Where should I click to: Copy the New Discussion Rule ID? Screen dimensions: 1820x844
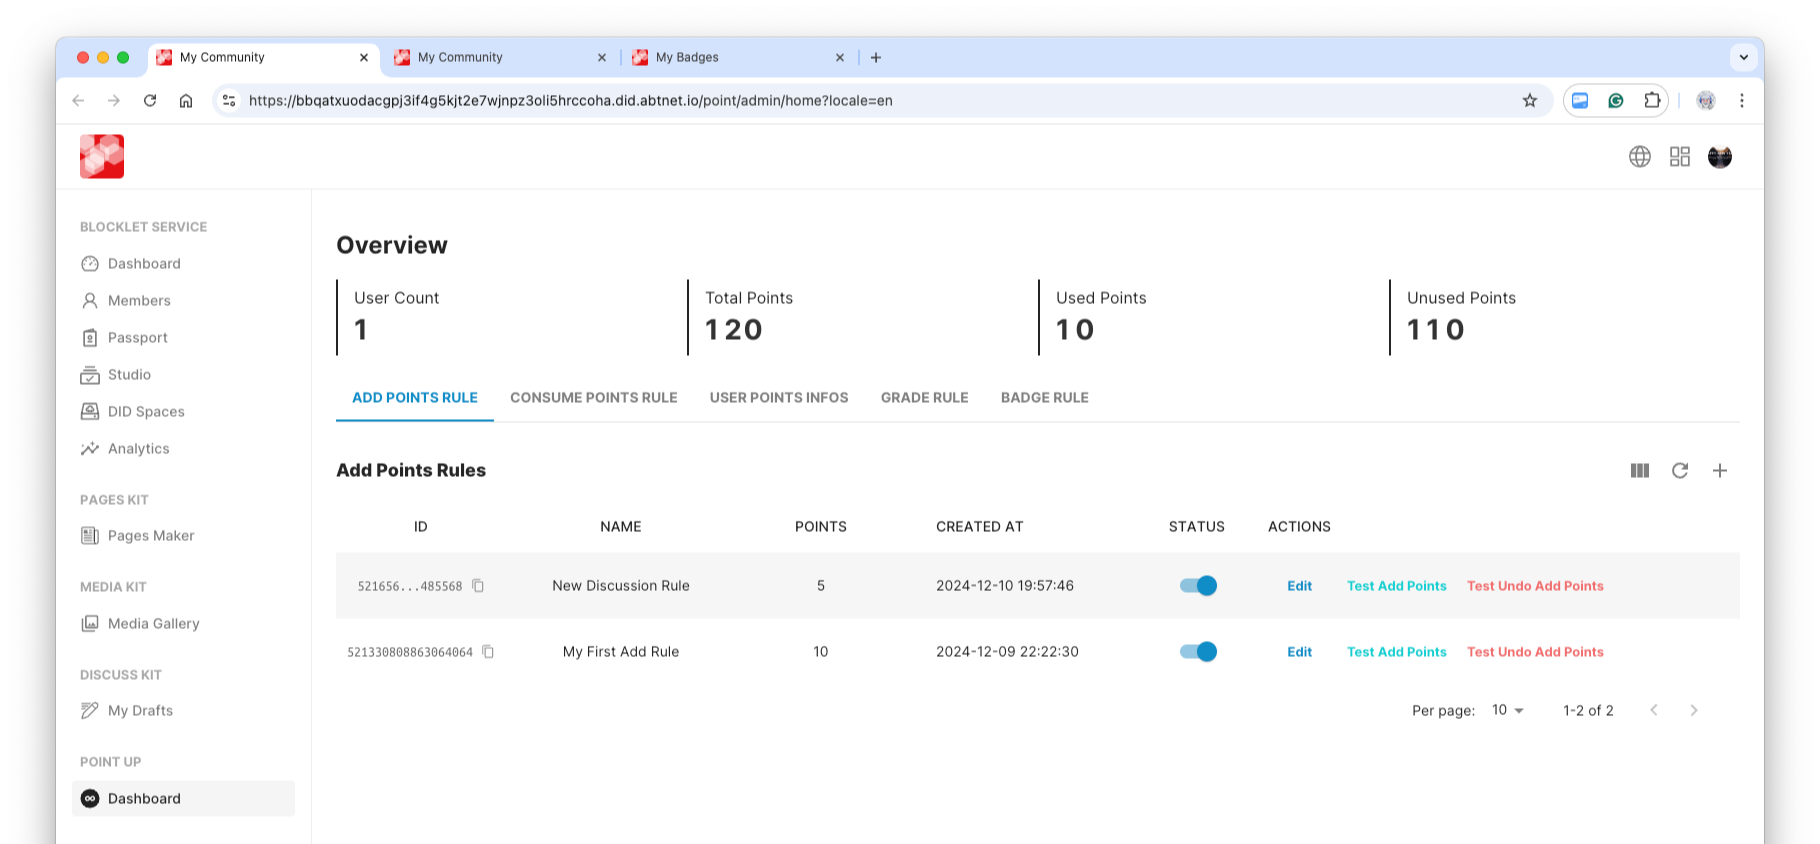(x=478, y=586)
